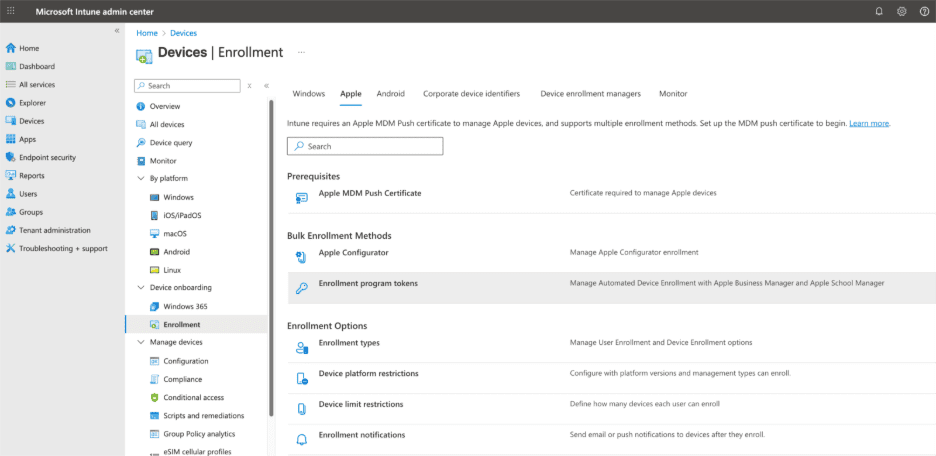Image resolution: width=936 pixels, height=456 pixels.
Task: Open the Learn more link
Action: 868,123
